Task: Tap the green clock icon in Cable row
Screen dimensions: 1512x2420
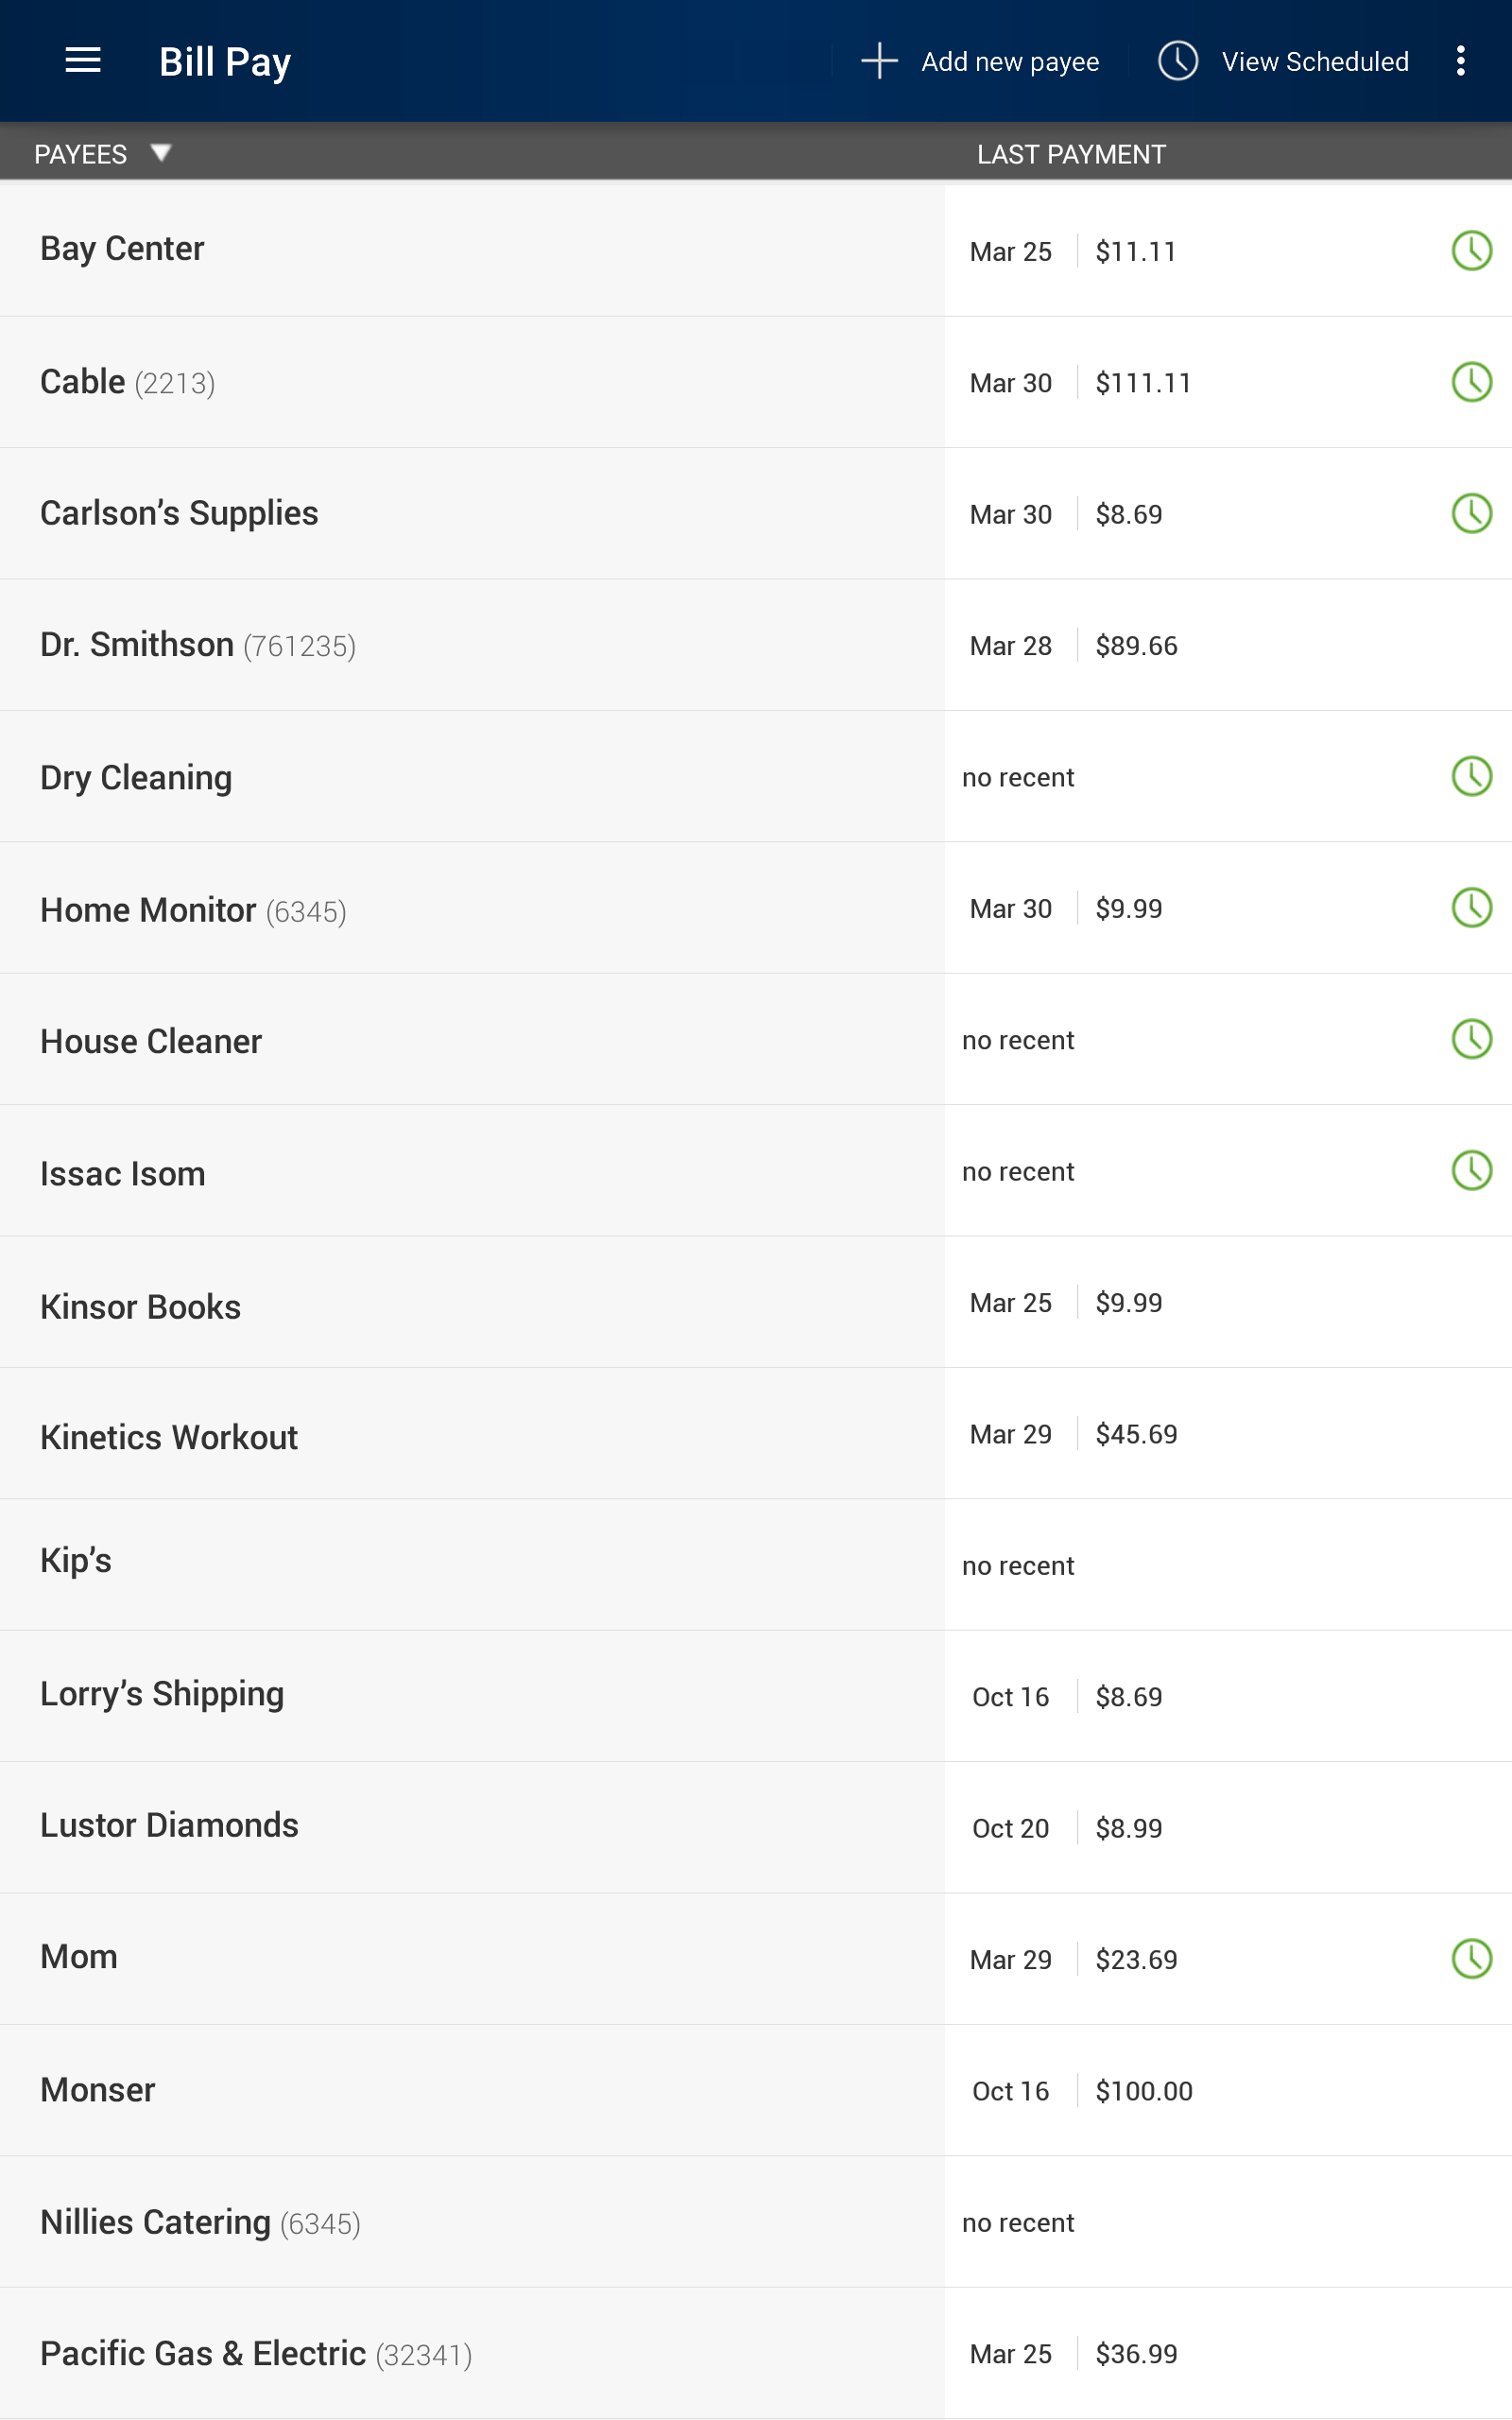Action: (x=1471, y=382)
